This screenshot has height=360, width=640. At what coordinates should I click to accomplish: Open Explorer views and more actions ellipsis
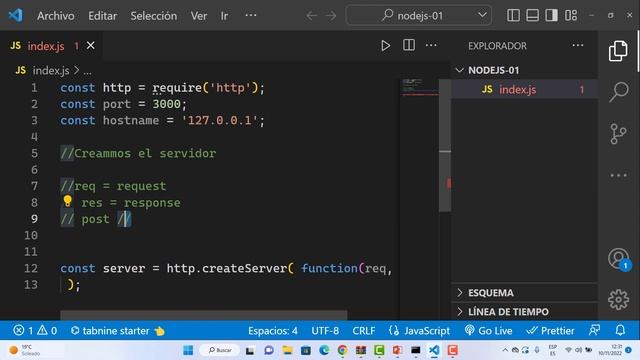pyautogui.click(x=578, y=45)
